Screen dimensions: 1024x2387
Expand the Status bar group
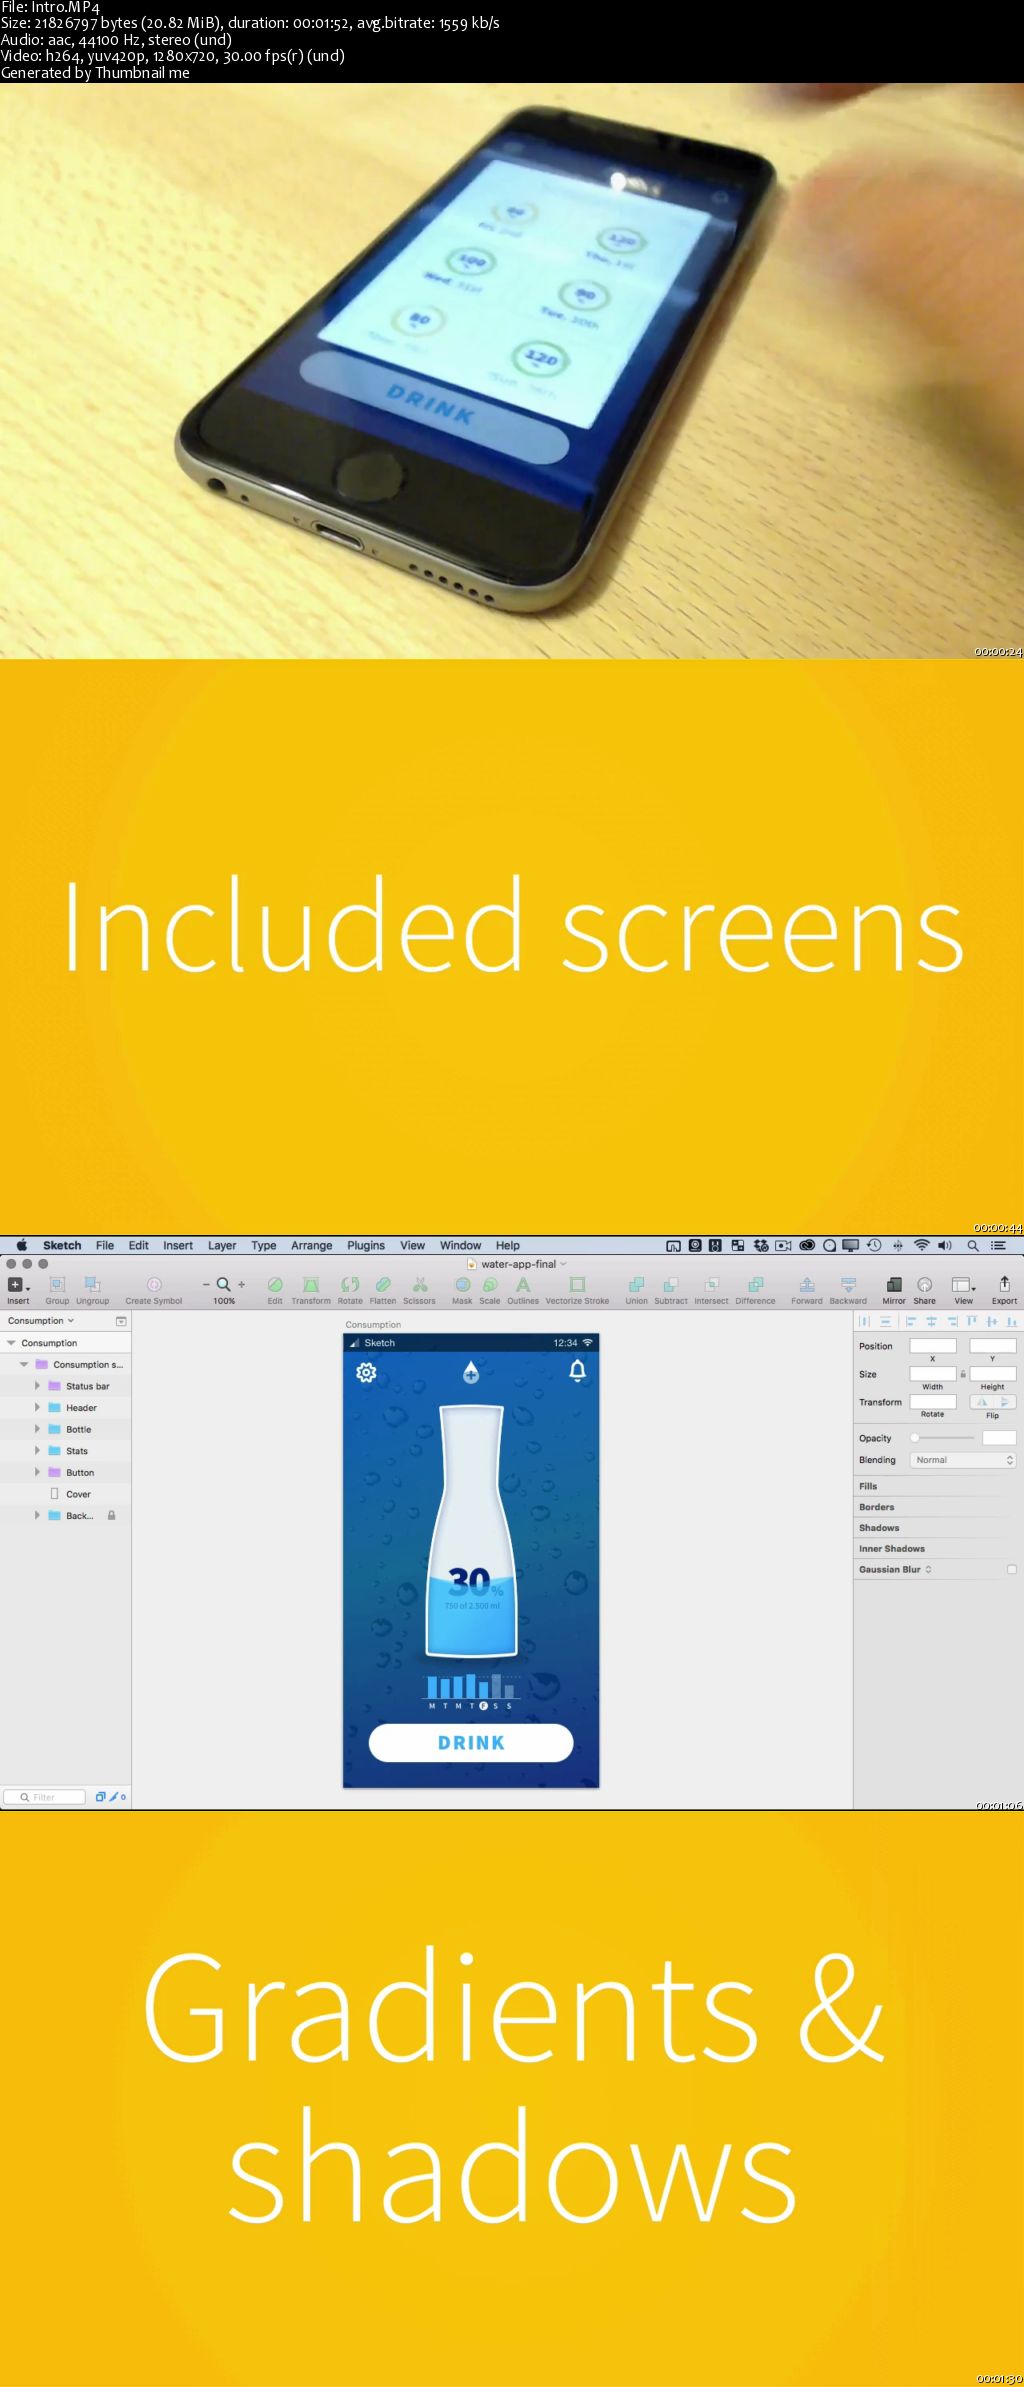coord(37,1386)
